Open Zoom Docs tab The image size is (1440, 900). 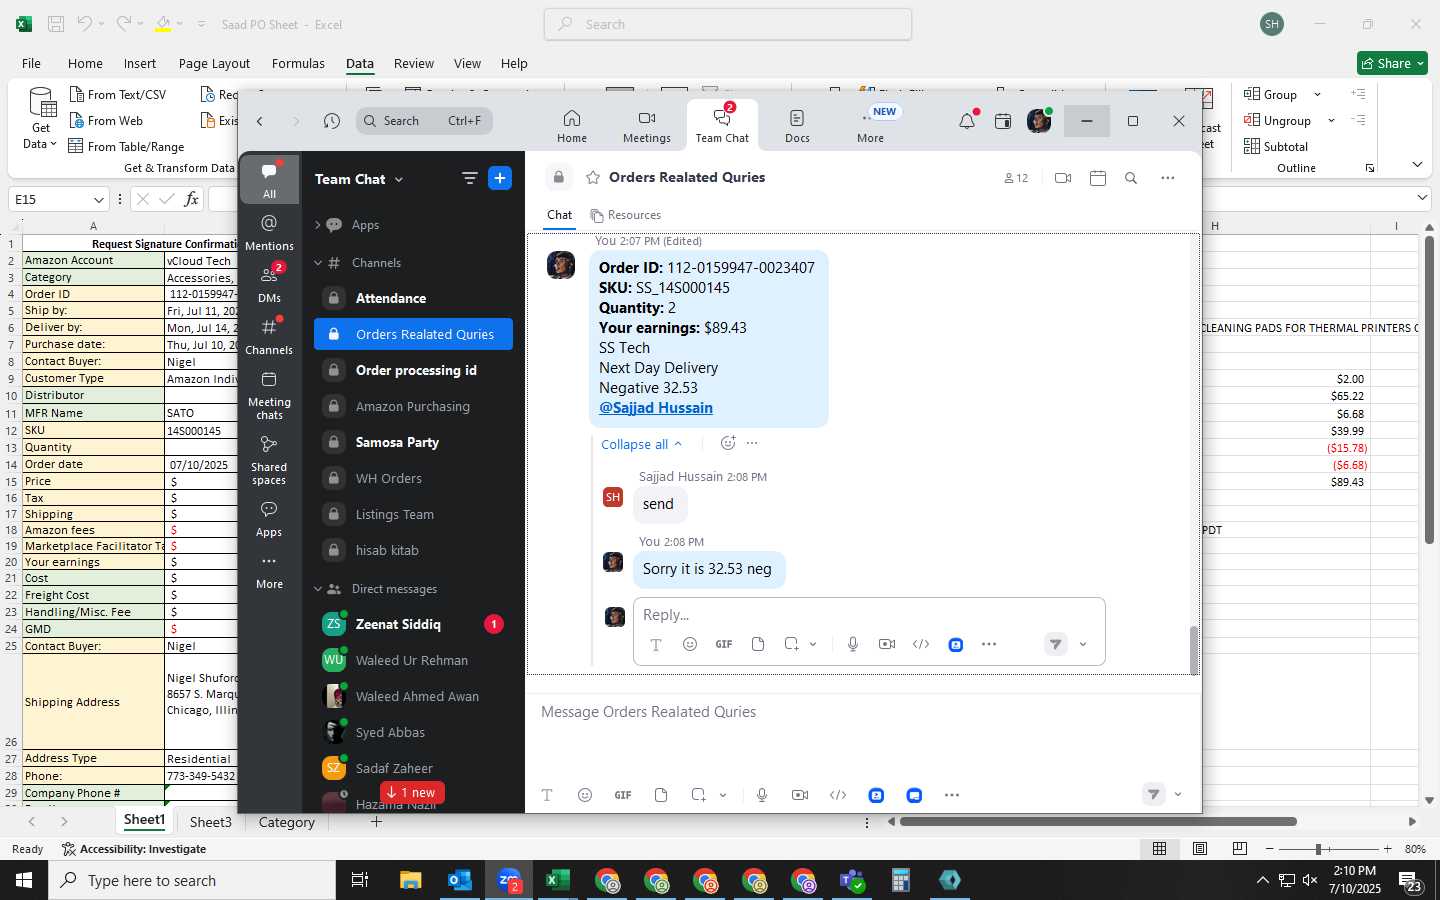[797, 126]
